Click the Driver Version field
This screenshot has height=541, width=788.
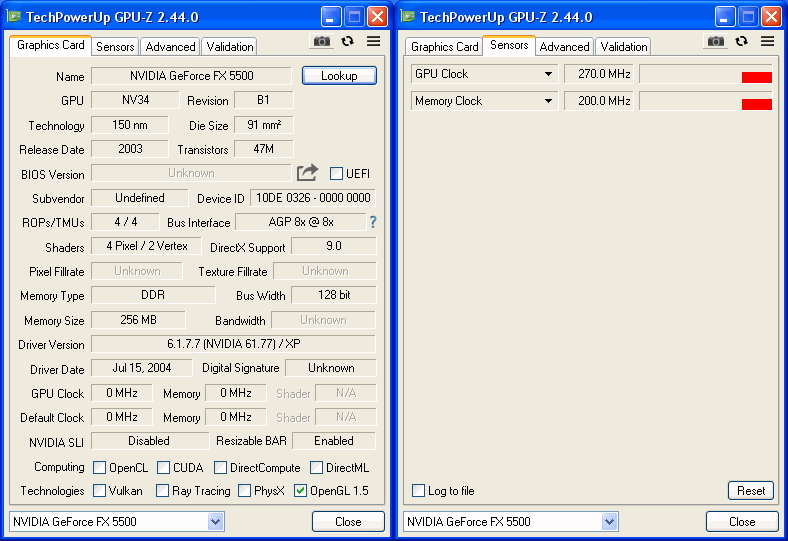(x=234, y=344)
